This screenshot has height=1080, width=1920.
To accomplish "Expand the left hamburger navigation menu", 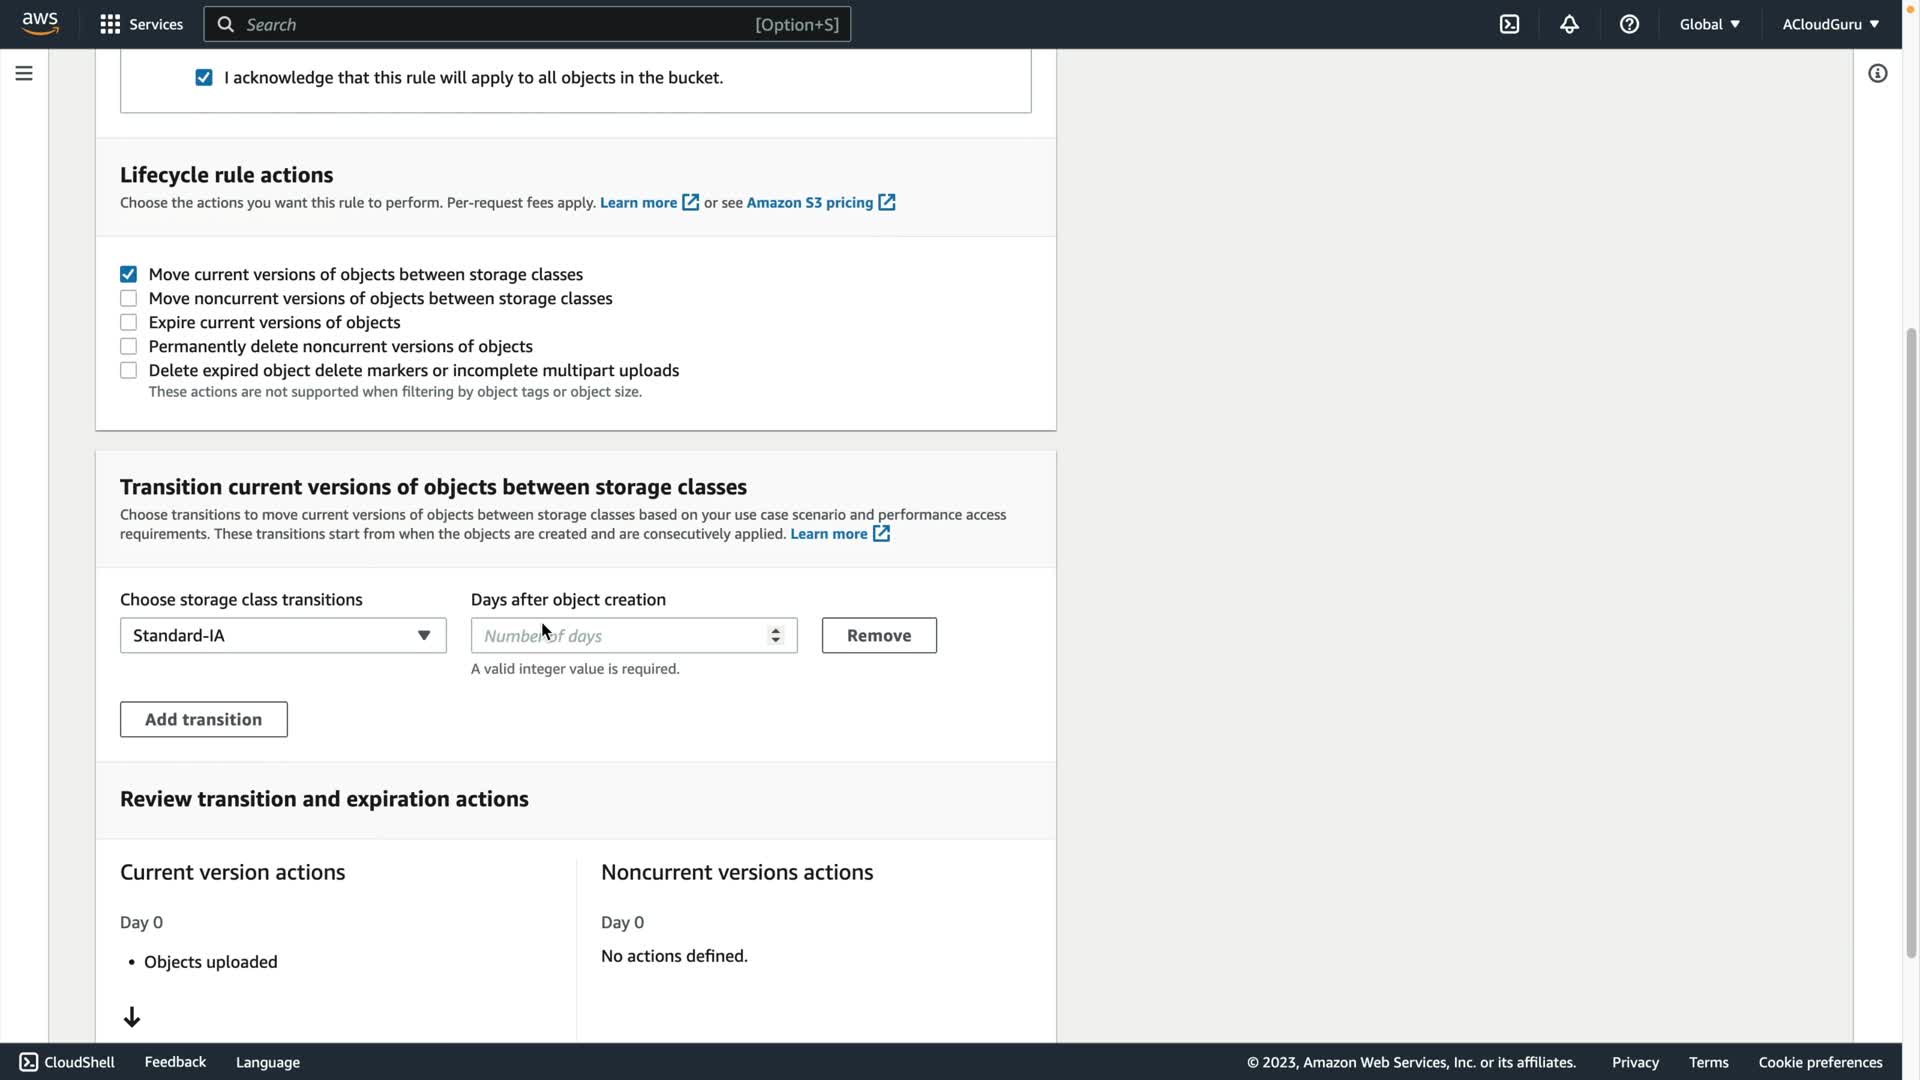I will (x=24, y=74).
